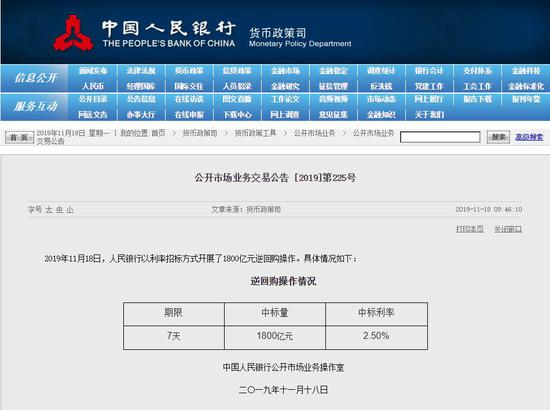The image size is (550, 410).
Task: Select 金融研究 in the navigation
Action: [x=285, y=86]
